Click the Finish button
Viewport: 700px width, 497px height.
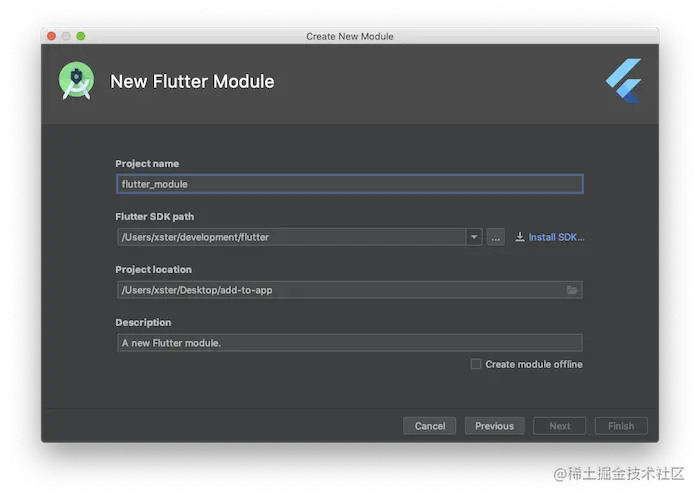point(621,426)
